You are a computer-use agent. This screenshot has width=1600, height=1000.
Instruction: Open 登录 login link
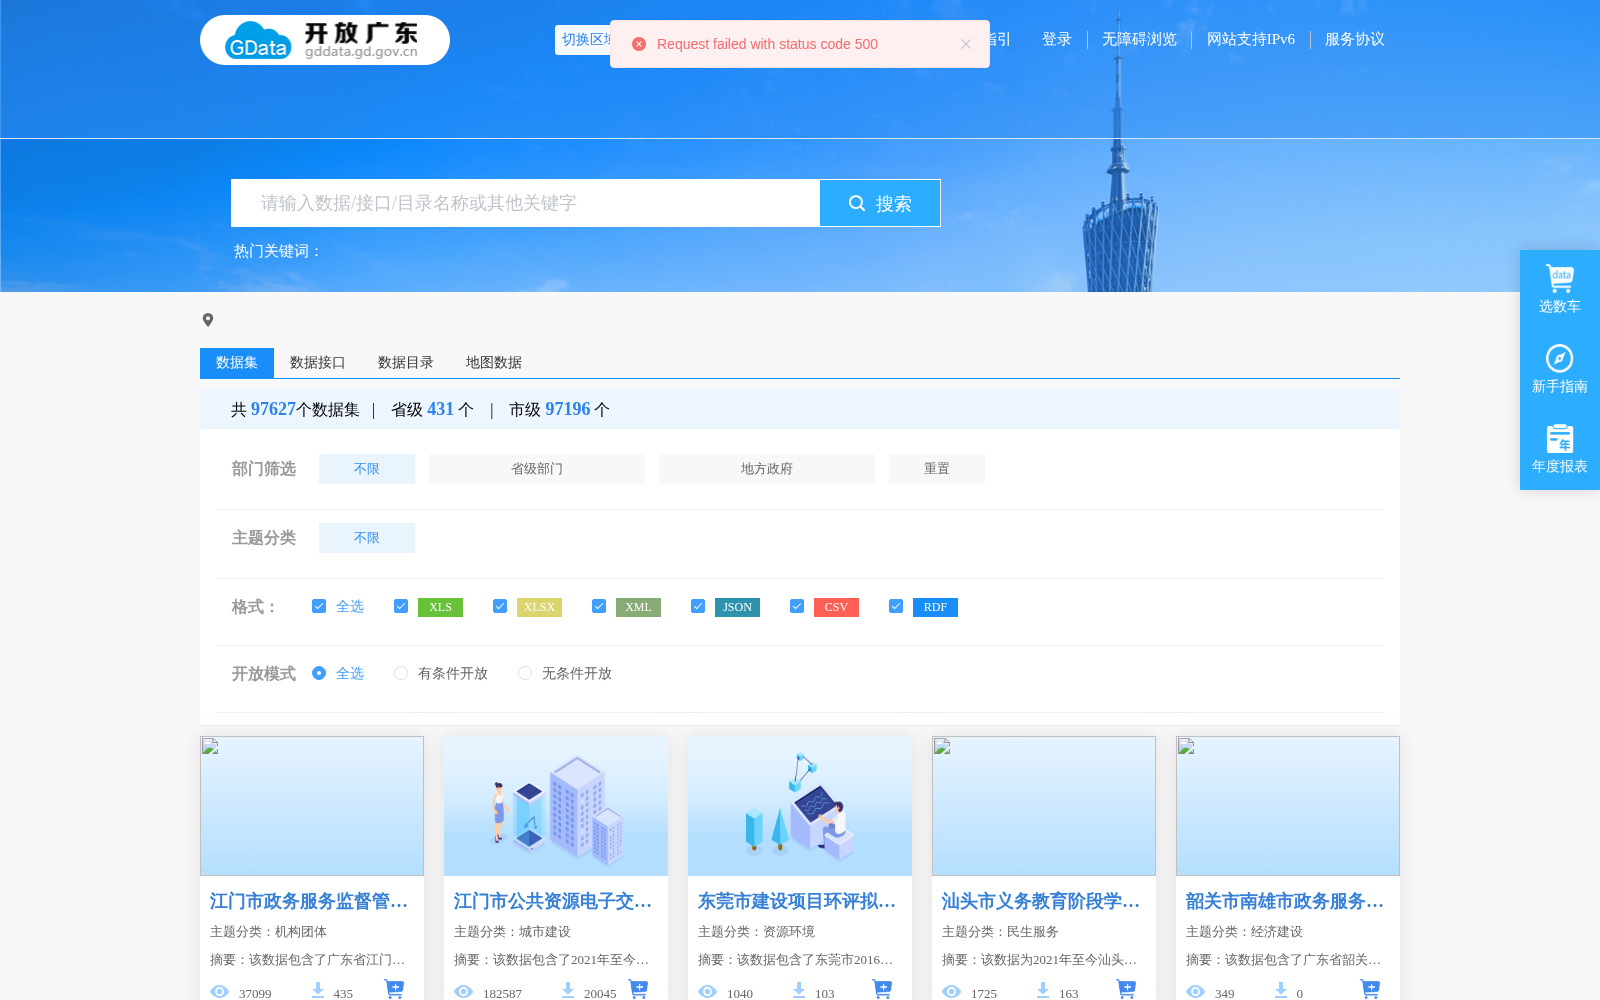(1057, 39)
